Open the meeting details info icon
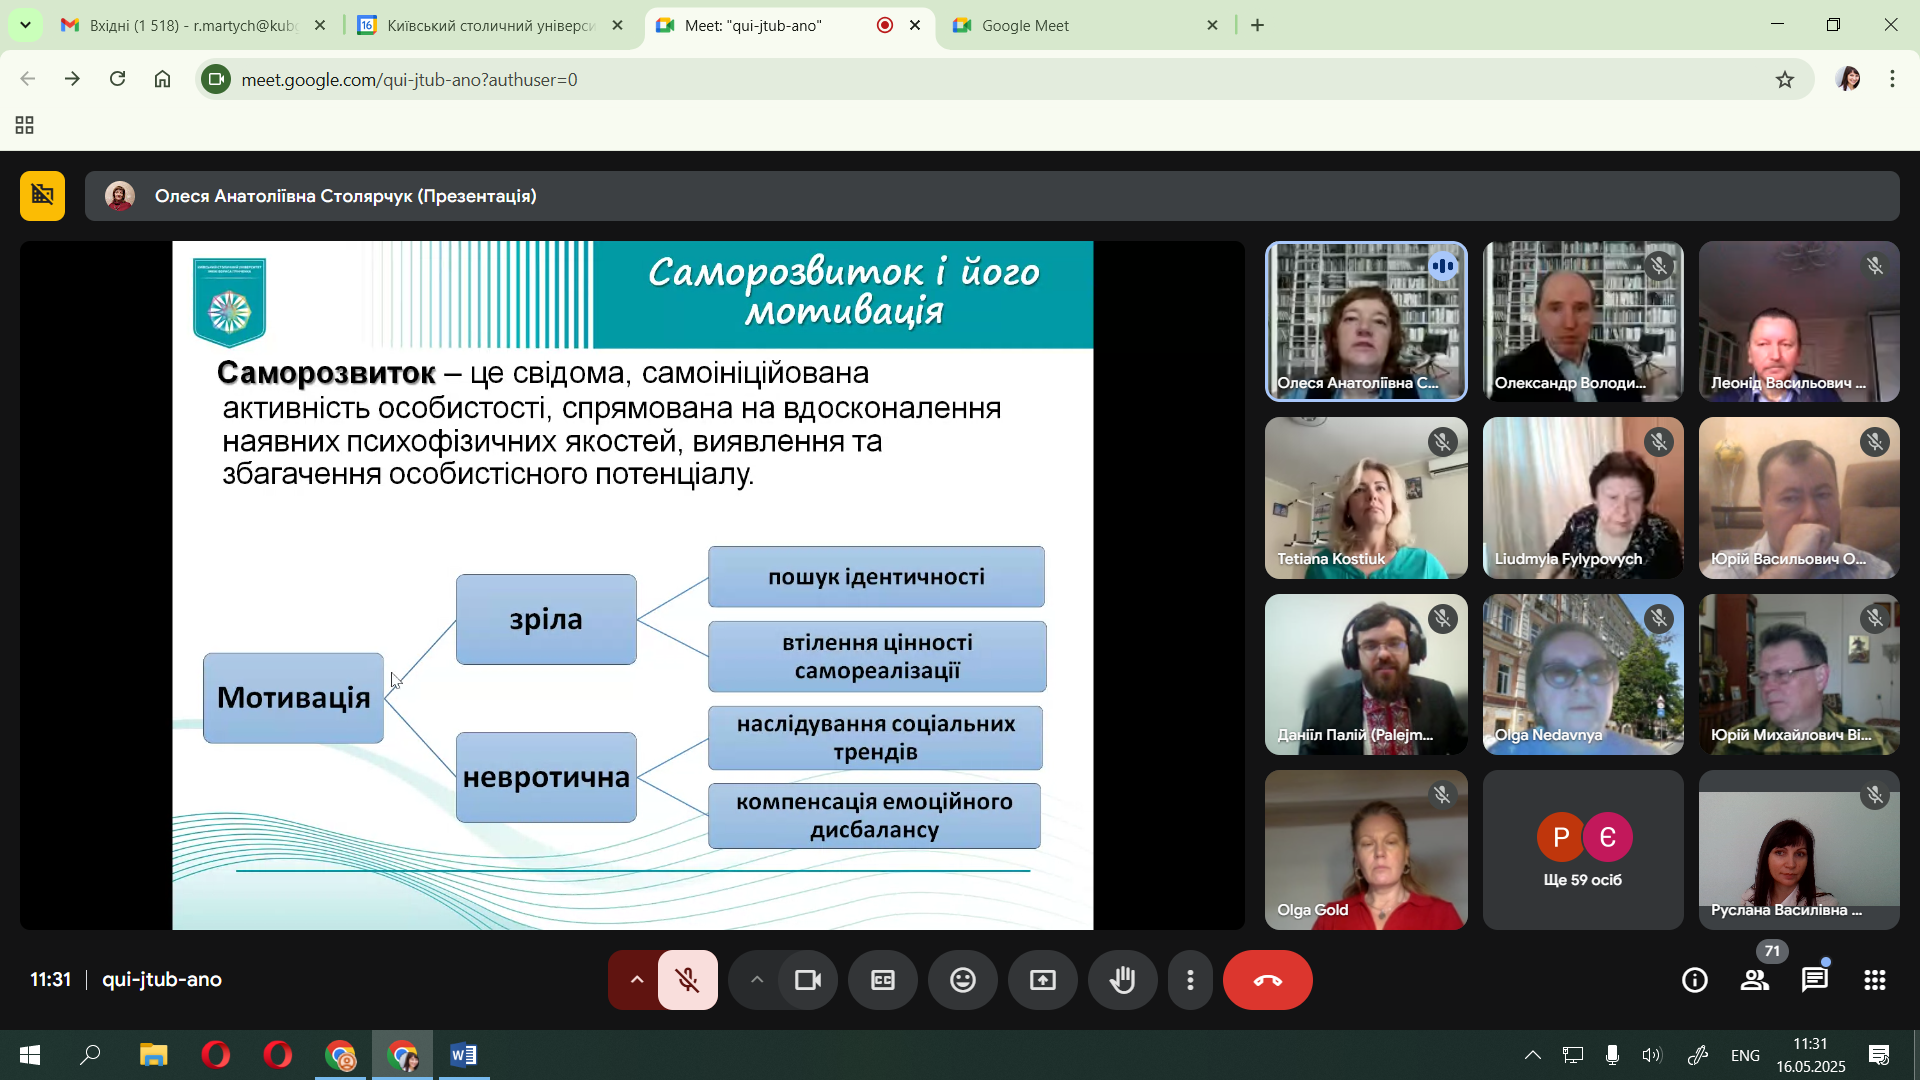This screenshot has width=1920, height=1080. point(1695,980)
